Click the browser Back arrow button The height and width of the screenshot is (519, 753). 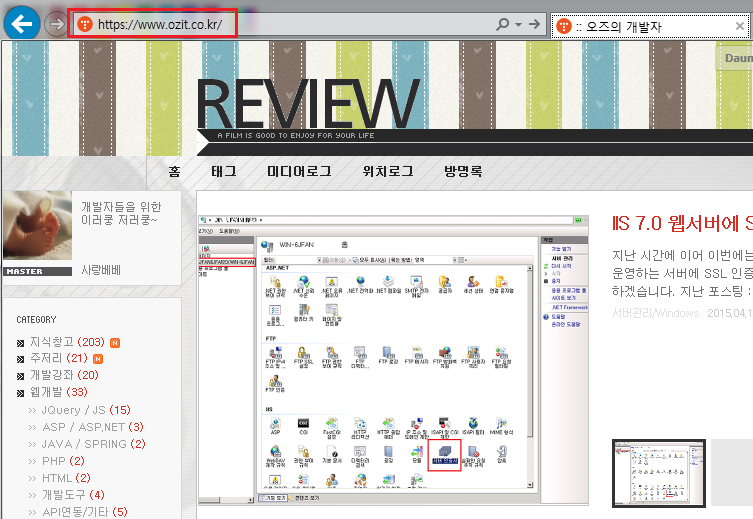click(x=22, y=23)
